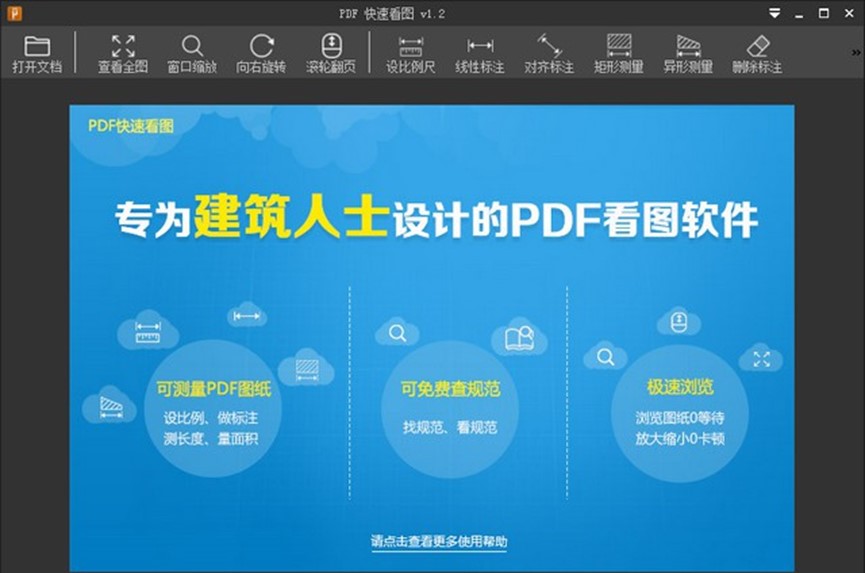Activate the 异形测量 irregular shape measurement tool
Screen dimensions: 865x573
pos(688,54)
